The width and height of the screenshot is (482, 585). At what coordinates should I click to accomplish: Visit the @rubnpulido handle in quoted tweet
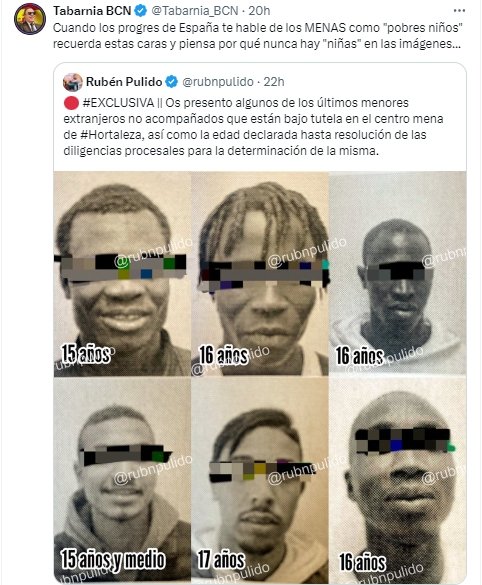218,82
